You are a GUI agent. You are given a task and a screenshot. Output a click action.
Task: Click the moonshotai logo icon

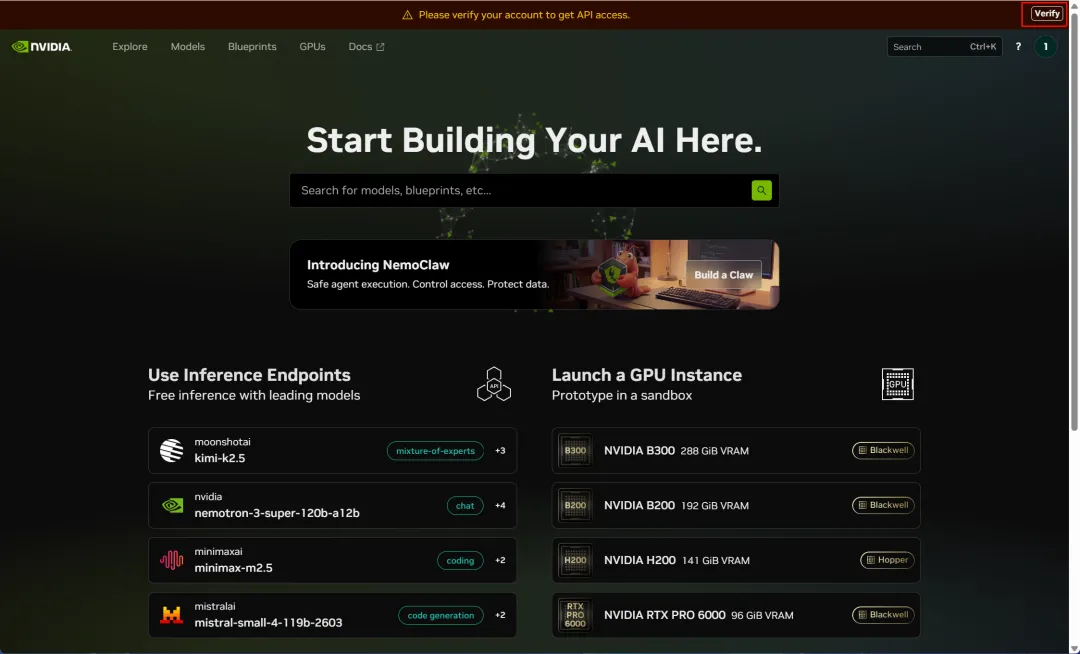click(x=172, y=450)
